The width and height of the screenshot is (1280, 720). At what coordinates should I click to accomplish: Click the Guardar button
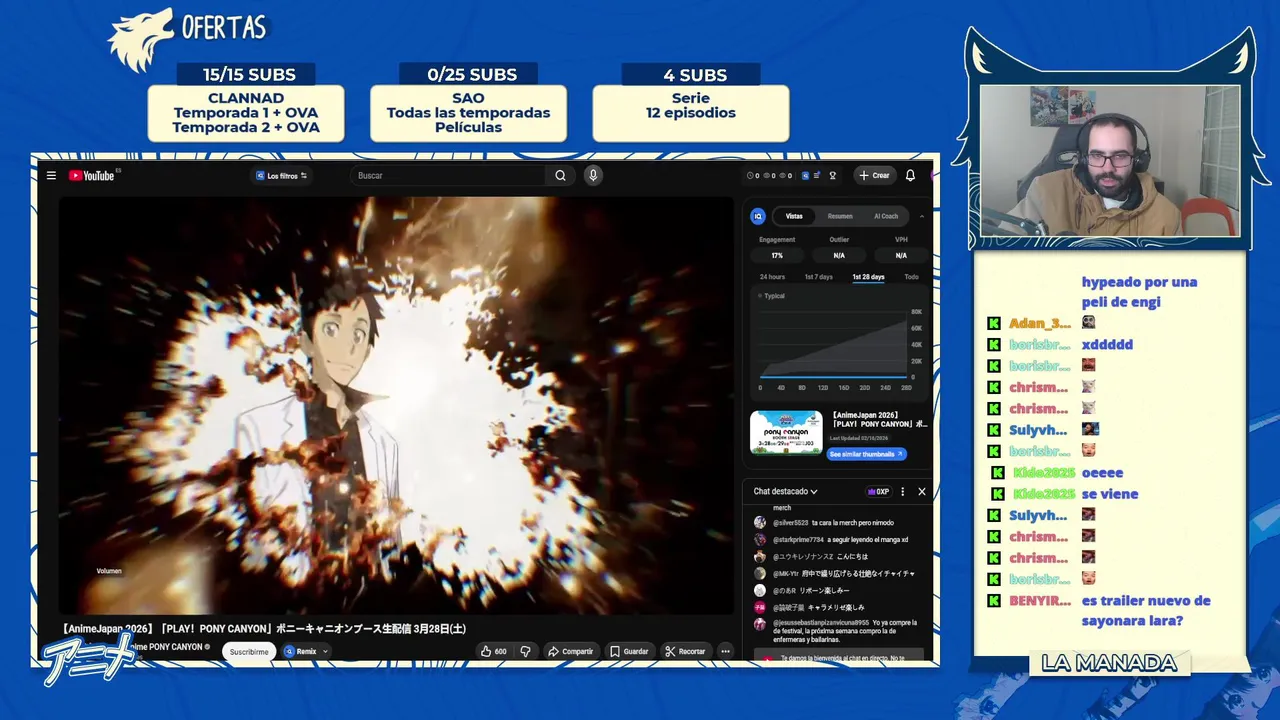[x=629, y=651]
